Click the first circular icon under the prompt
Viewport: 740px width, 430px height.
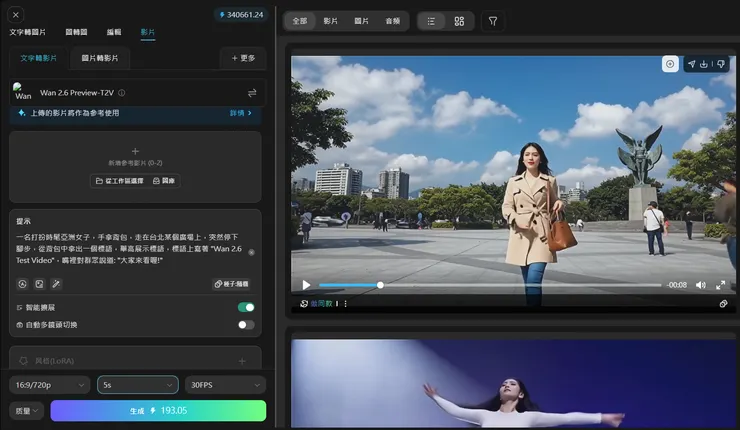[22, 284]
